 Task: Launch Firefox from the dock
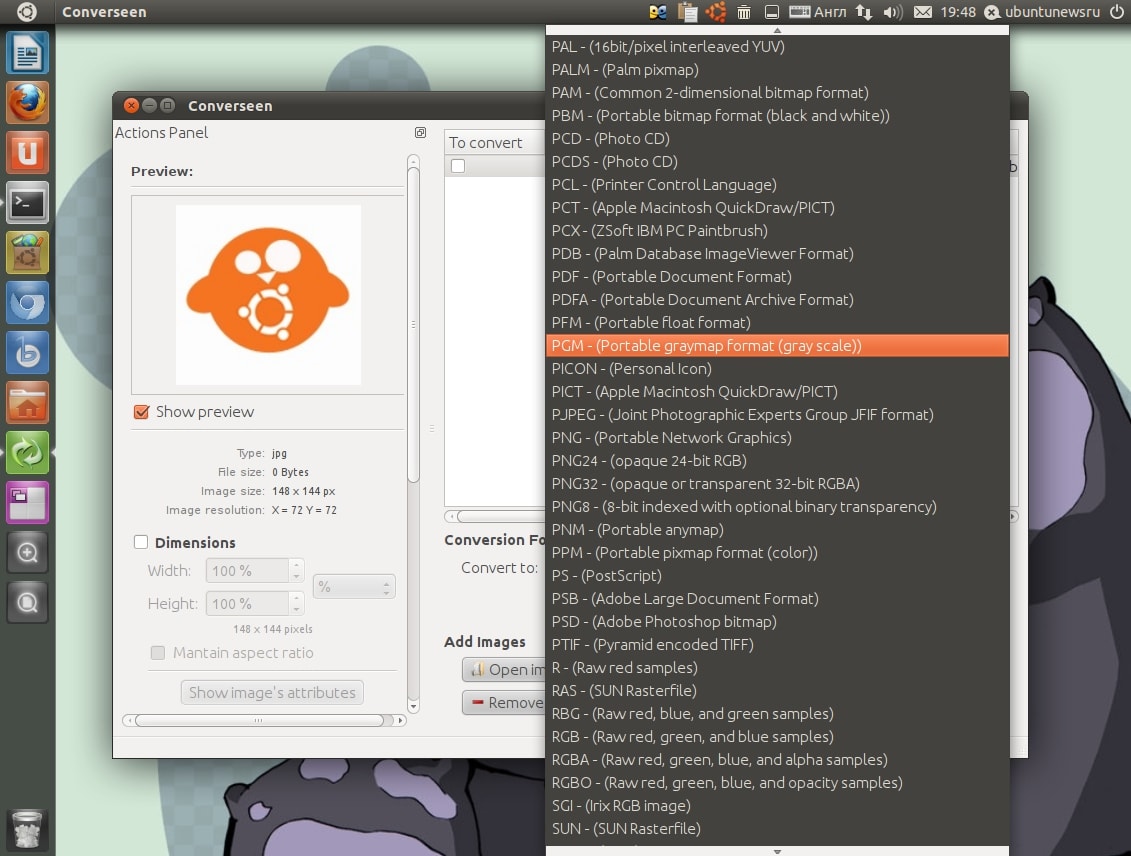[27, 103]
